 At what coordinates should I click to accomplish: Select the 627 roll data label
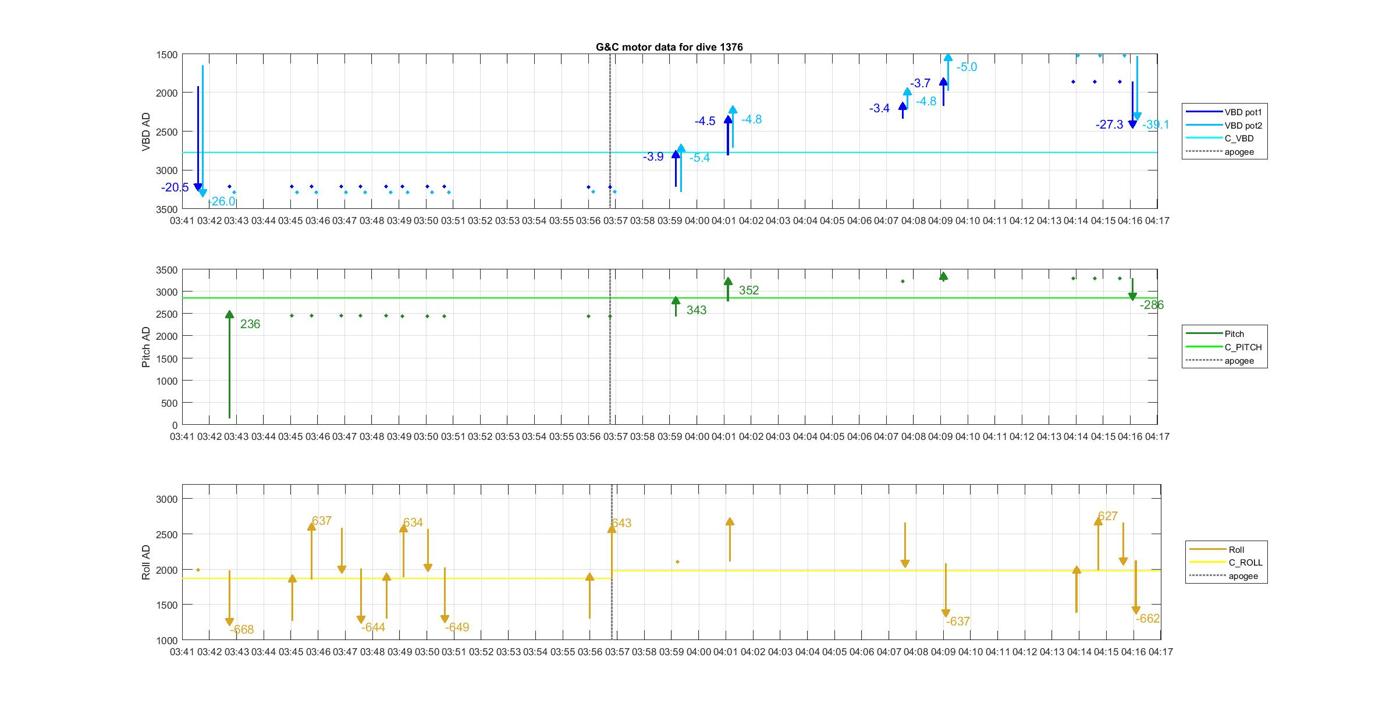coord(1107,517)
